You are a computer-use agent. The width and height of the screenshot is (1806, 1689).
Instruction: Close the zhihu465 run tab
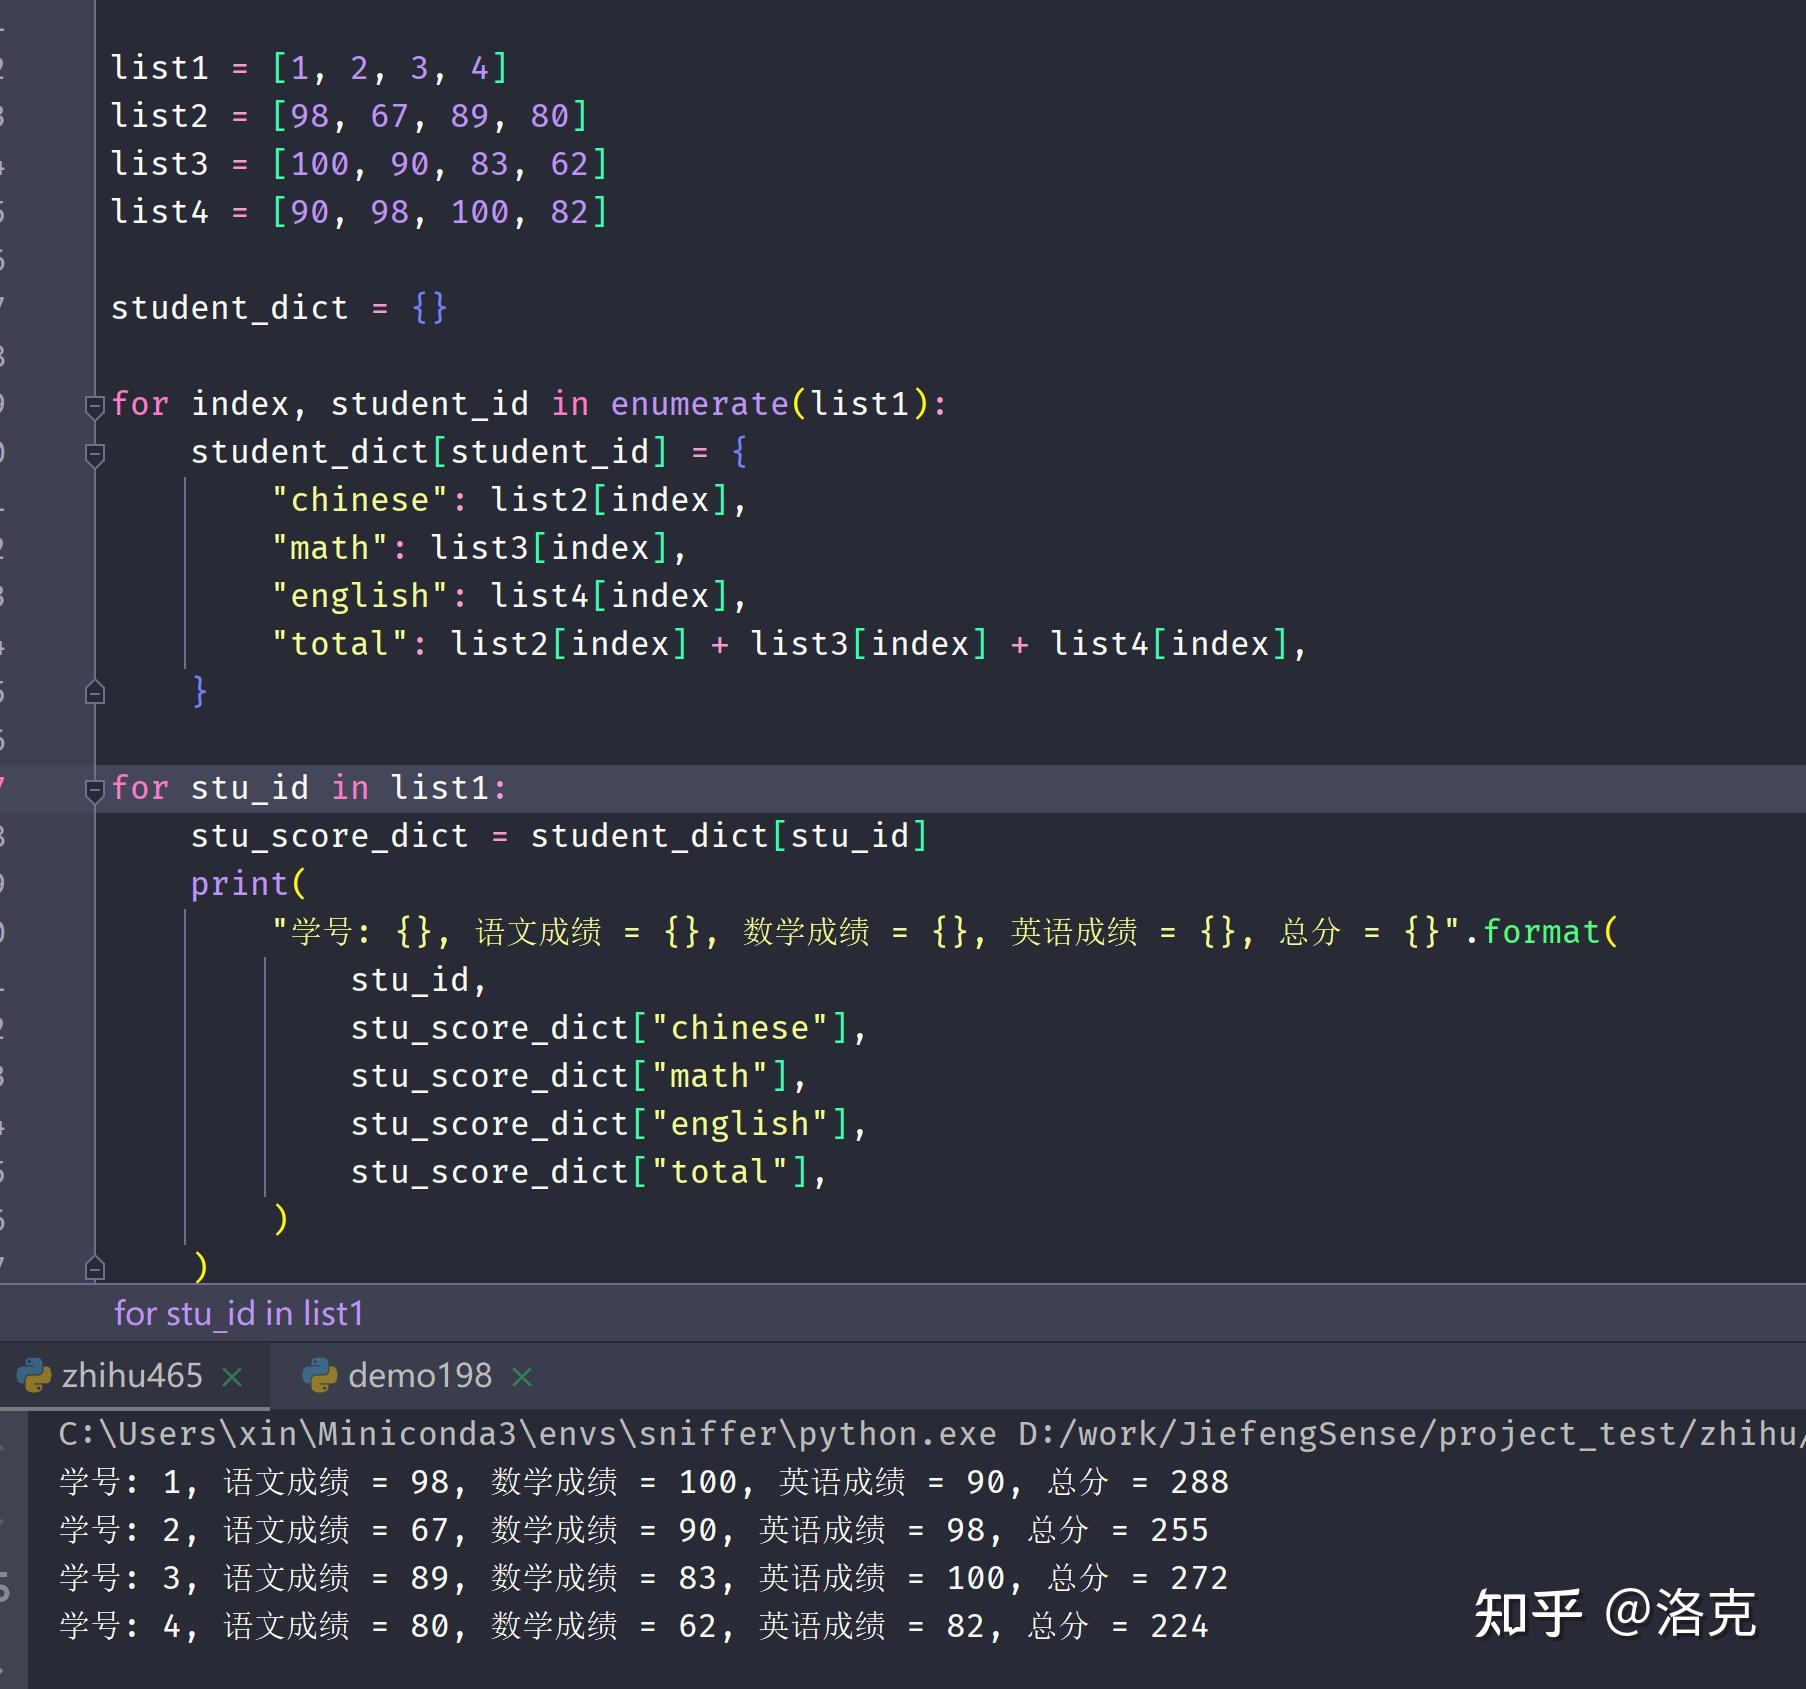point(232,1377)
